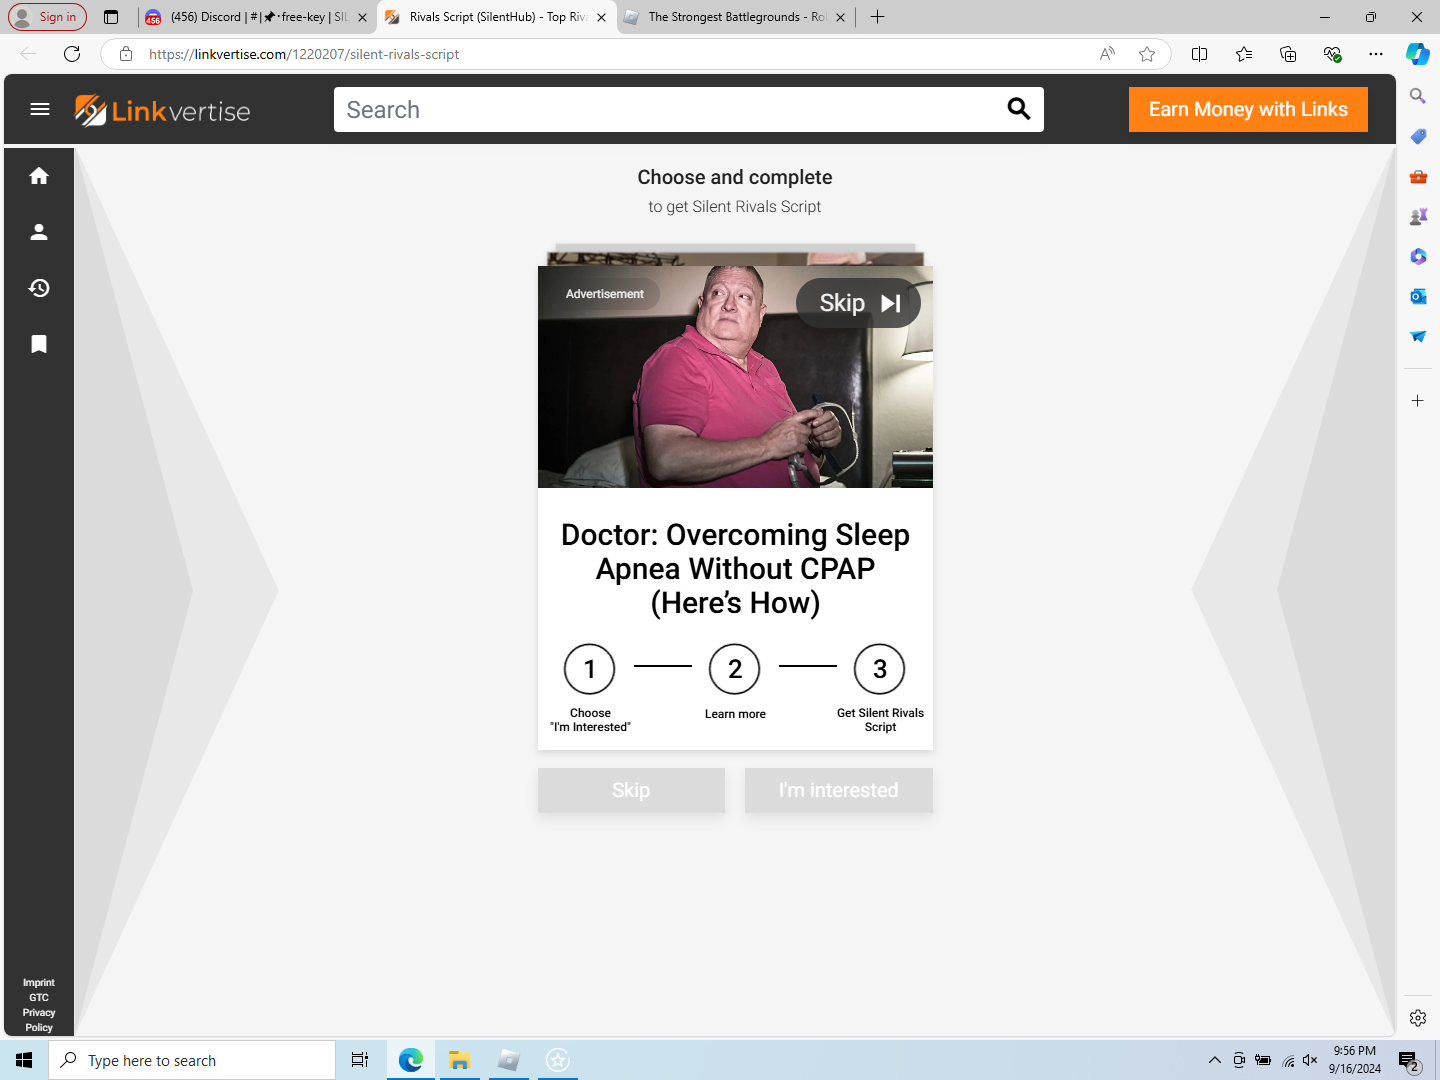Screen dimensions: 1440x1080
Task: Open the muted volume icon in tray
Action: [1310, 1060]
